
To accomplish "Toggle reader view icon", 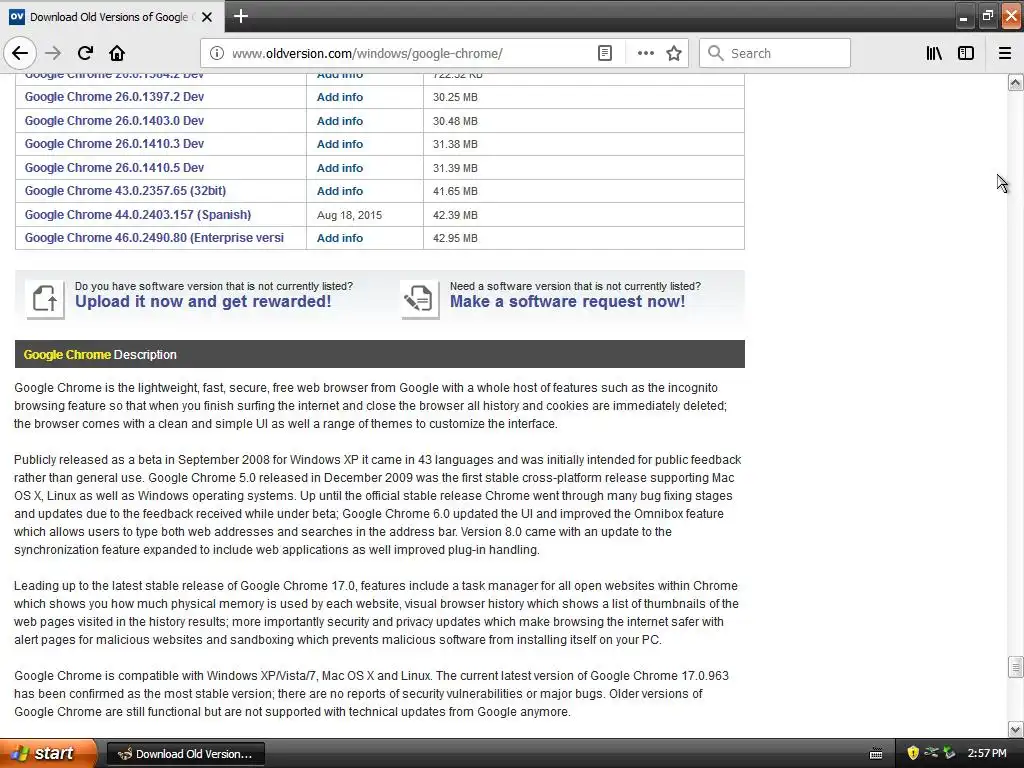I will tap(605, 53).
